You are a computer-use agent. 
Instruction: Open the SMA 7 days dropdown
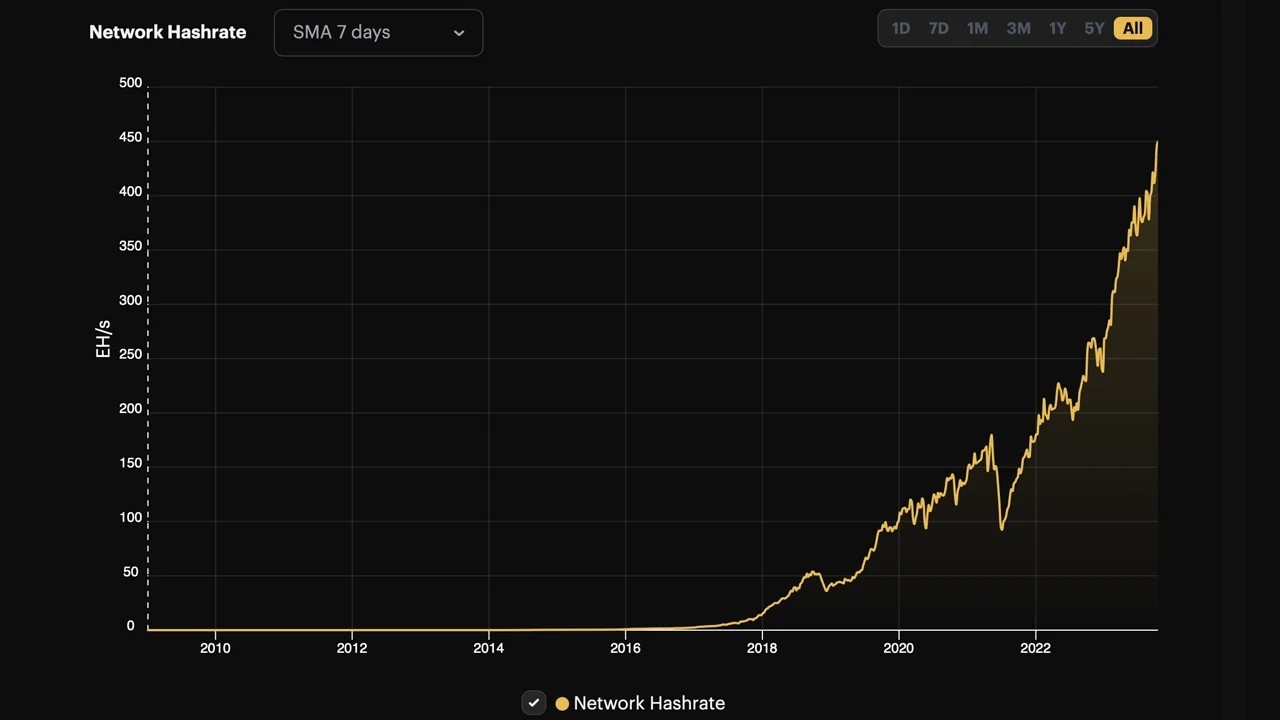(377, 32)
